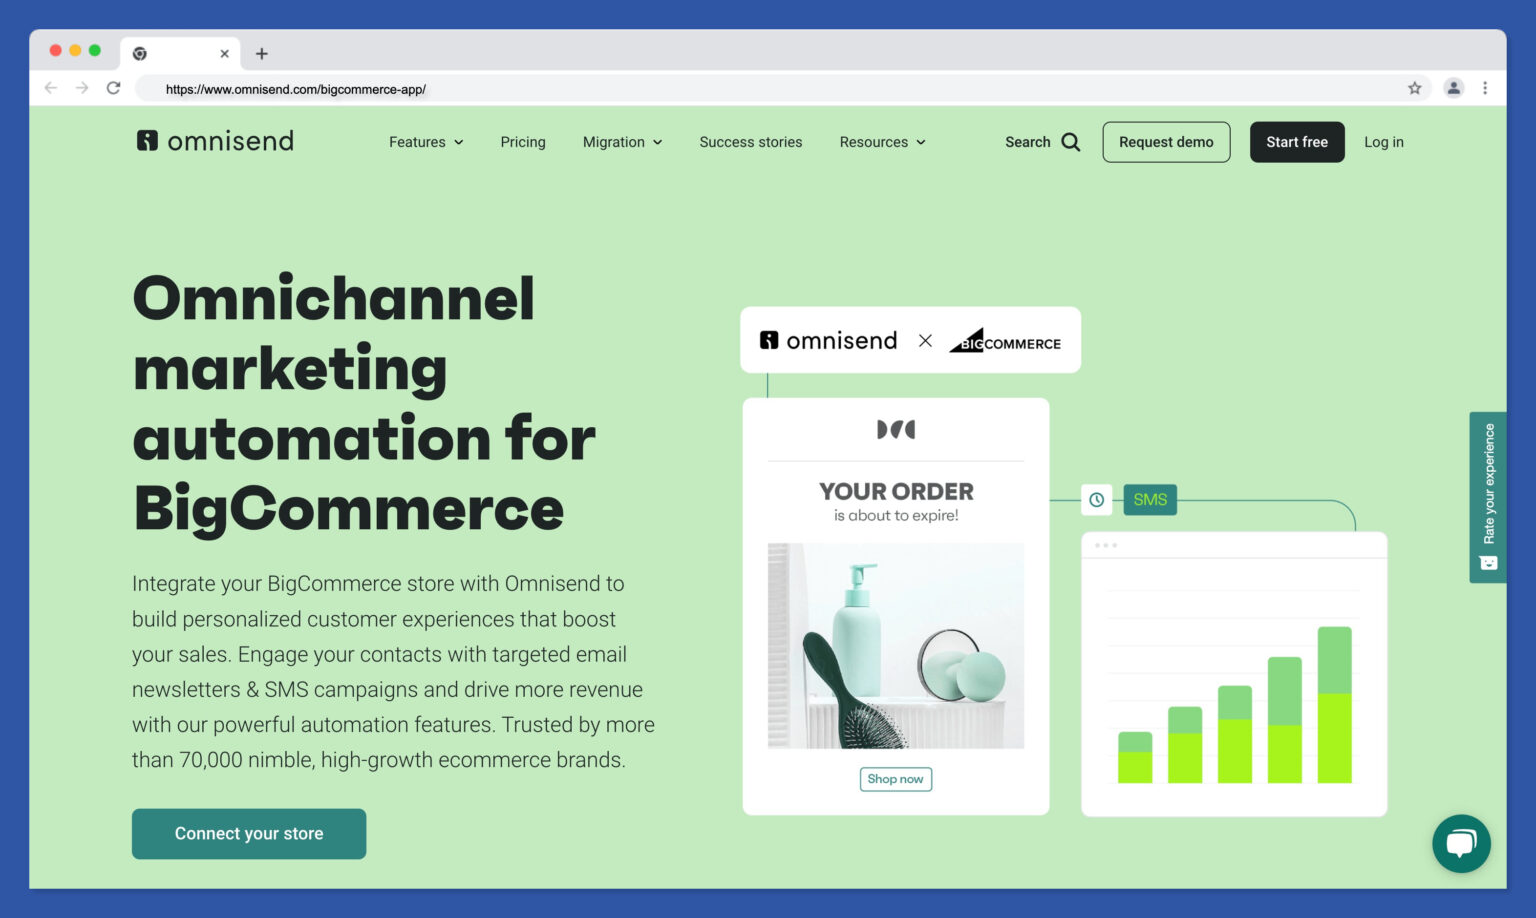Click the Request demo button
The image size is (1536, 918).
1166,142
